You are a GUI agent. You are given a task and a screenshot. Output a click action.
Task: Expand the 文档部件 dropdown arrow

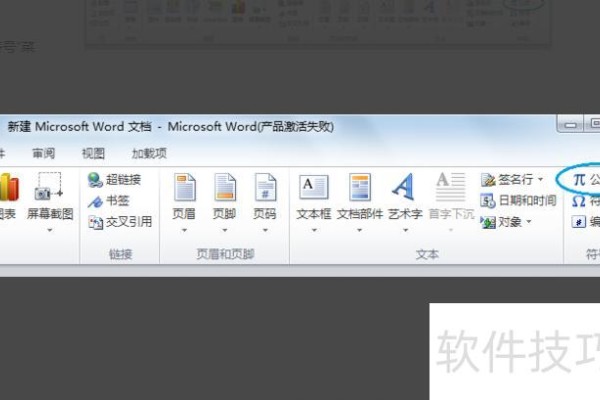[360, 230]
